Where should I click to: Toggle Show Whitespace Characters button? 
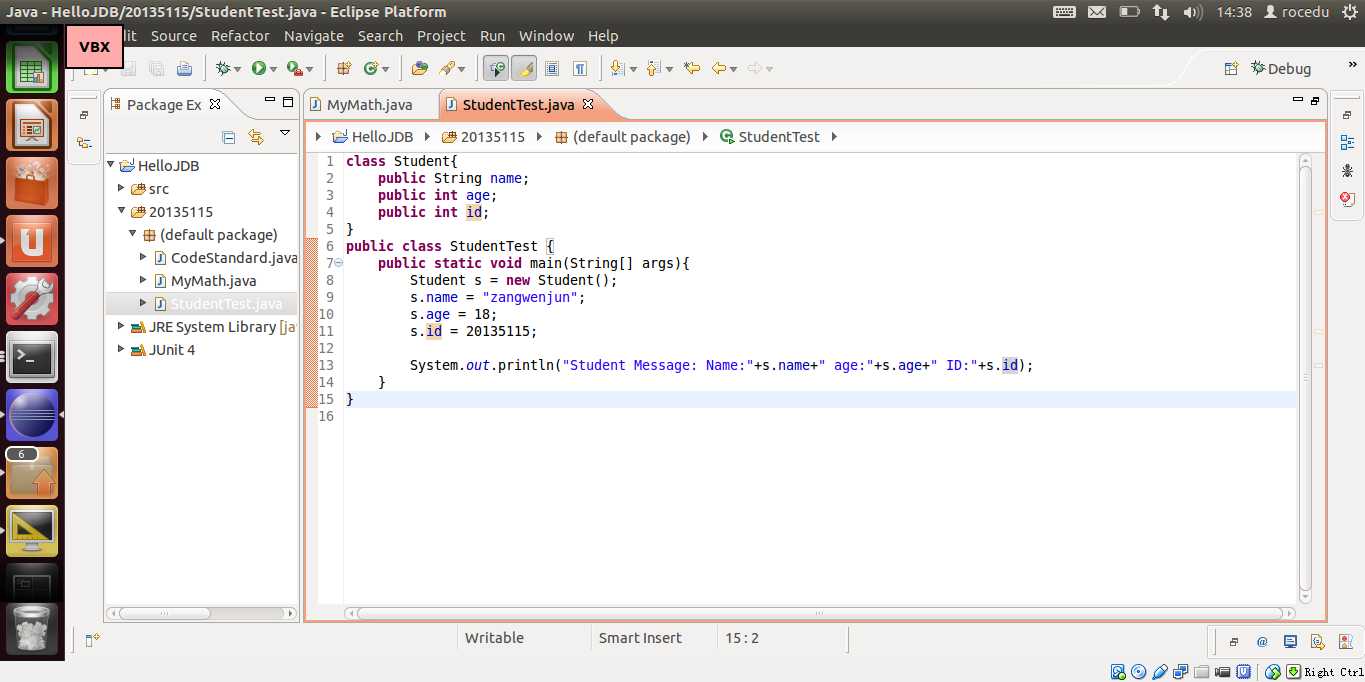click(x=580, y=68)
